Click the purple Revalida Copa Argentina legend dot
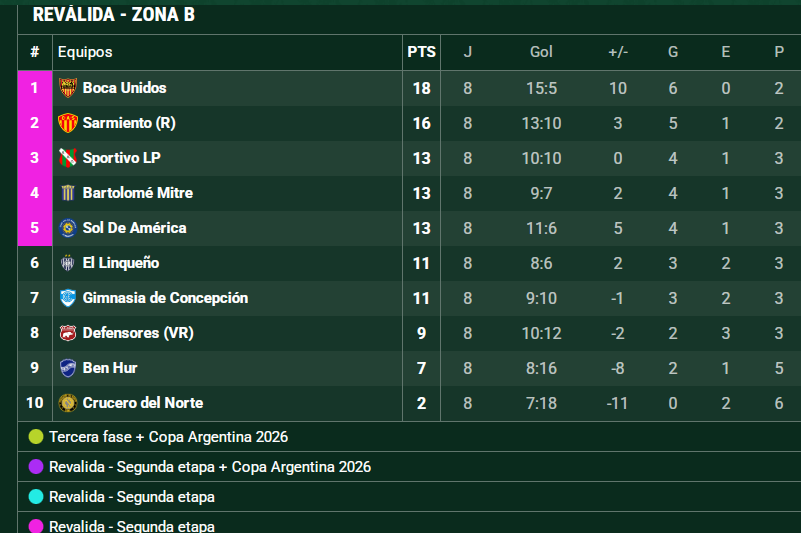Image resolution: width=801 pixels, height=533 pixels. [36, 467]
